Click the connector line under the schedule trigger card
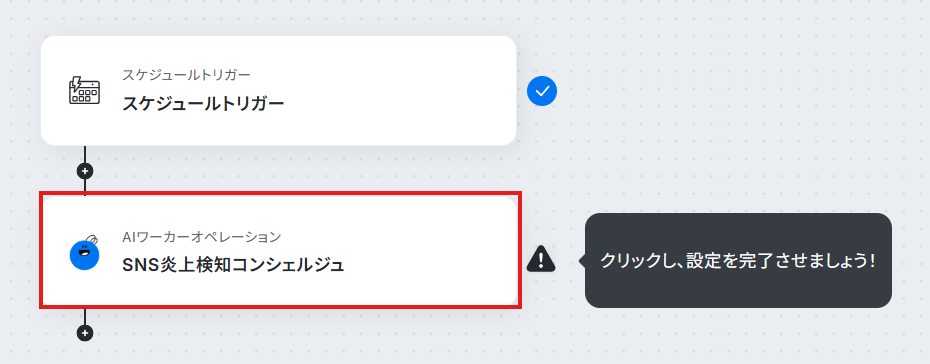 tap(85, 154)
